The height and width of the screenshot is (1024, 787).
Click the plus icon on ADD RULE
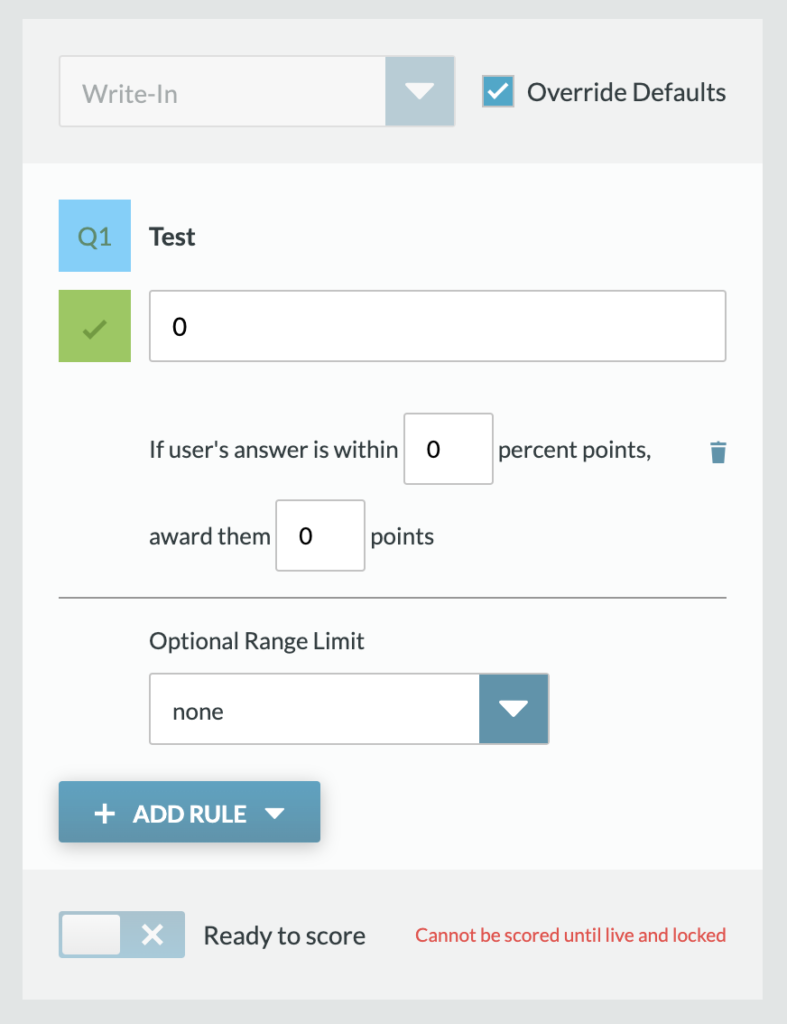click(x=104, y=814)
